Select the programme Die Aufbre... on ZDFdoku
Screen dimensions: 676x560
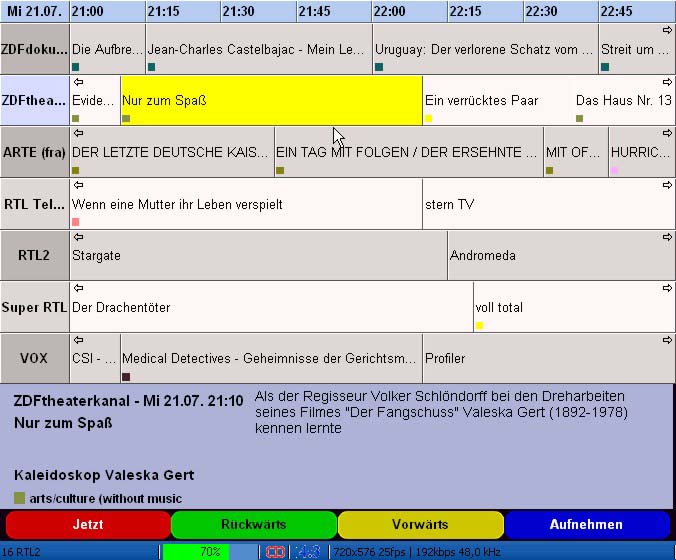(107, 49)
